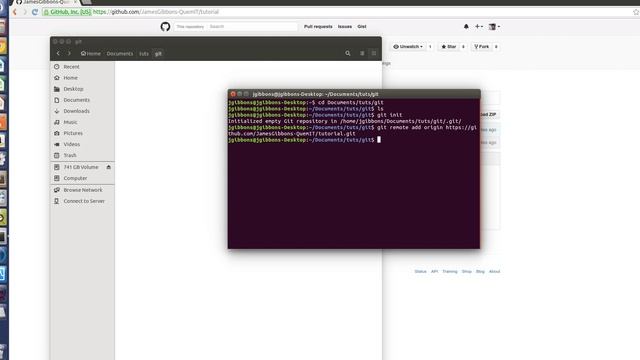The width and height of the screenshot is (640, 360).
Task: Select git in file manager path bar
Action: (158, 53)
